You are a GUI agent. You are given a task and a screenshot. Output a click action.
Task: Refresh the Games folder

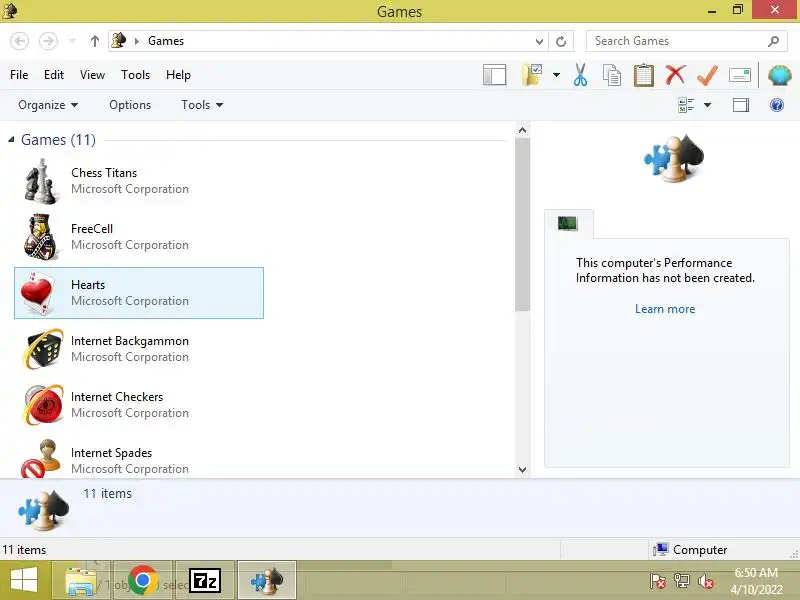pos(561,41)
